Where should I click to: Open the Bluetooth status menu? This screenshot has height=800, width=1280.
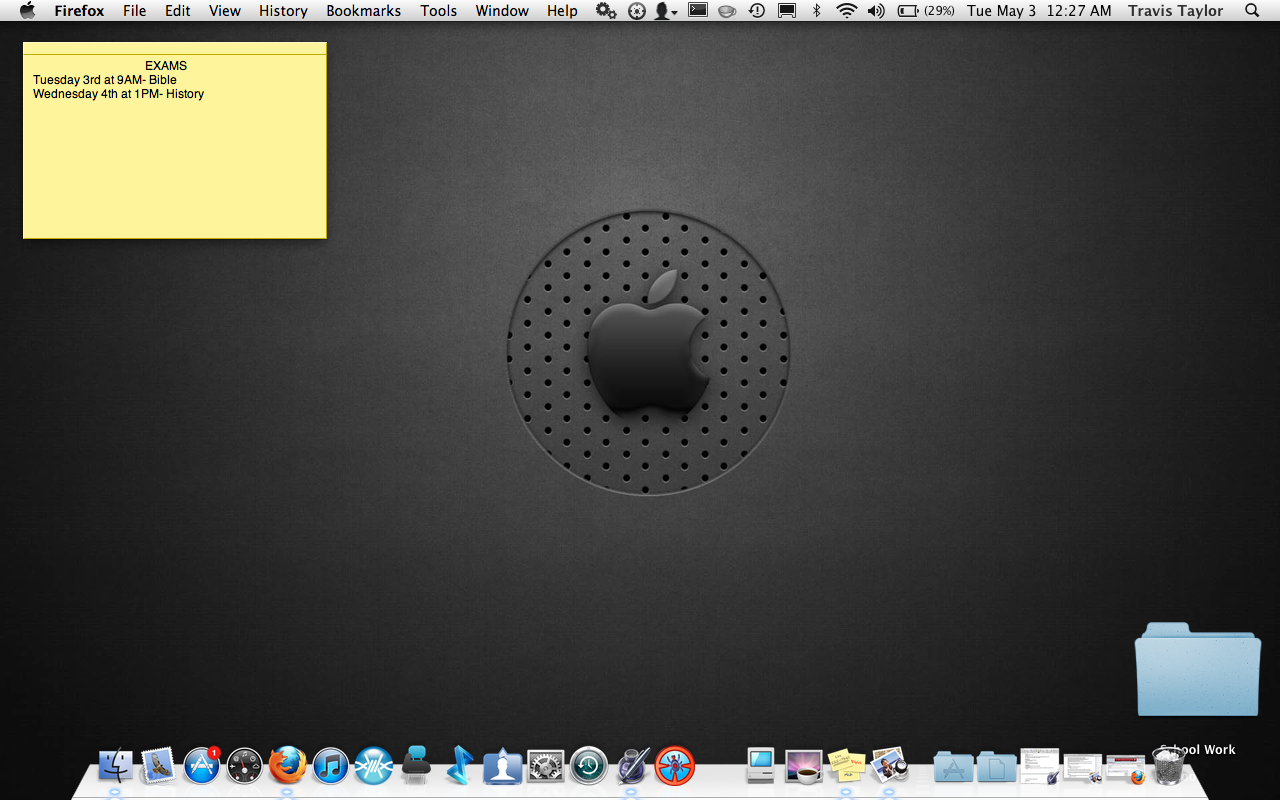[x=817, y=11]
